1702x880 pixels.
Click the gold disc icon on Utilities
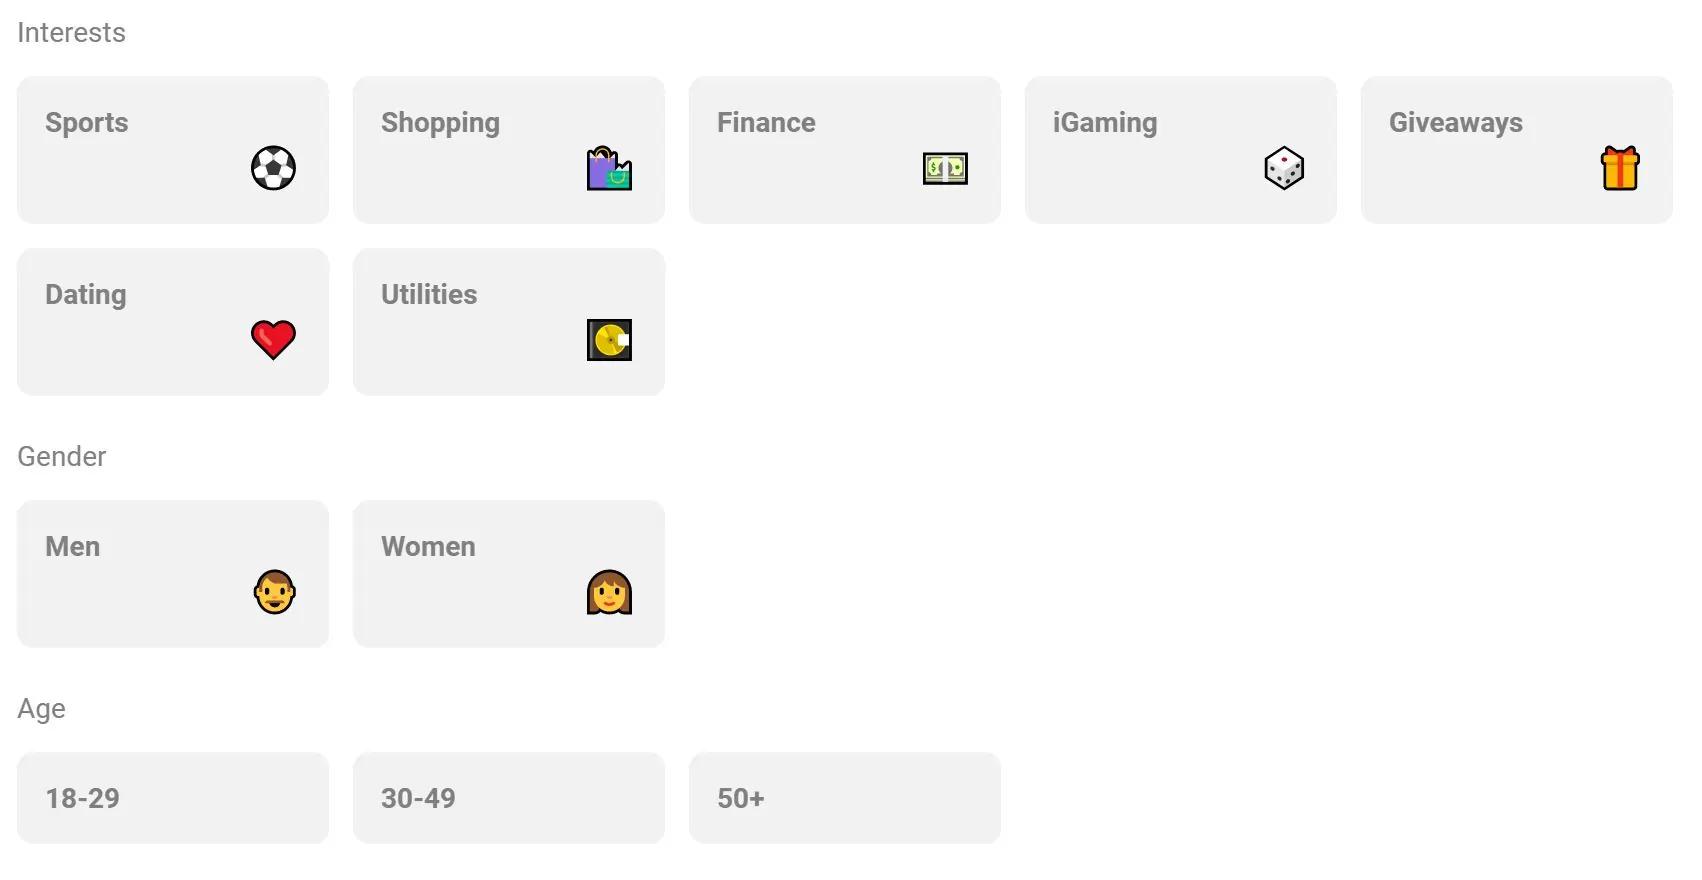[x=609, y=340]
